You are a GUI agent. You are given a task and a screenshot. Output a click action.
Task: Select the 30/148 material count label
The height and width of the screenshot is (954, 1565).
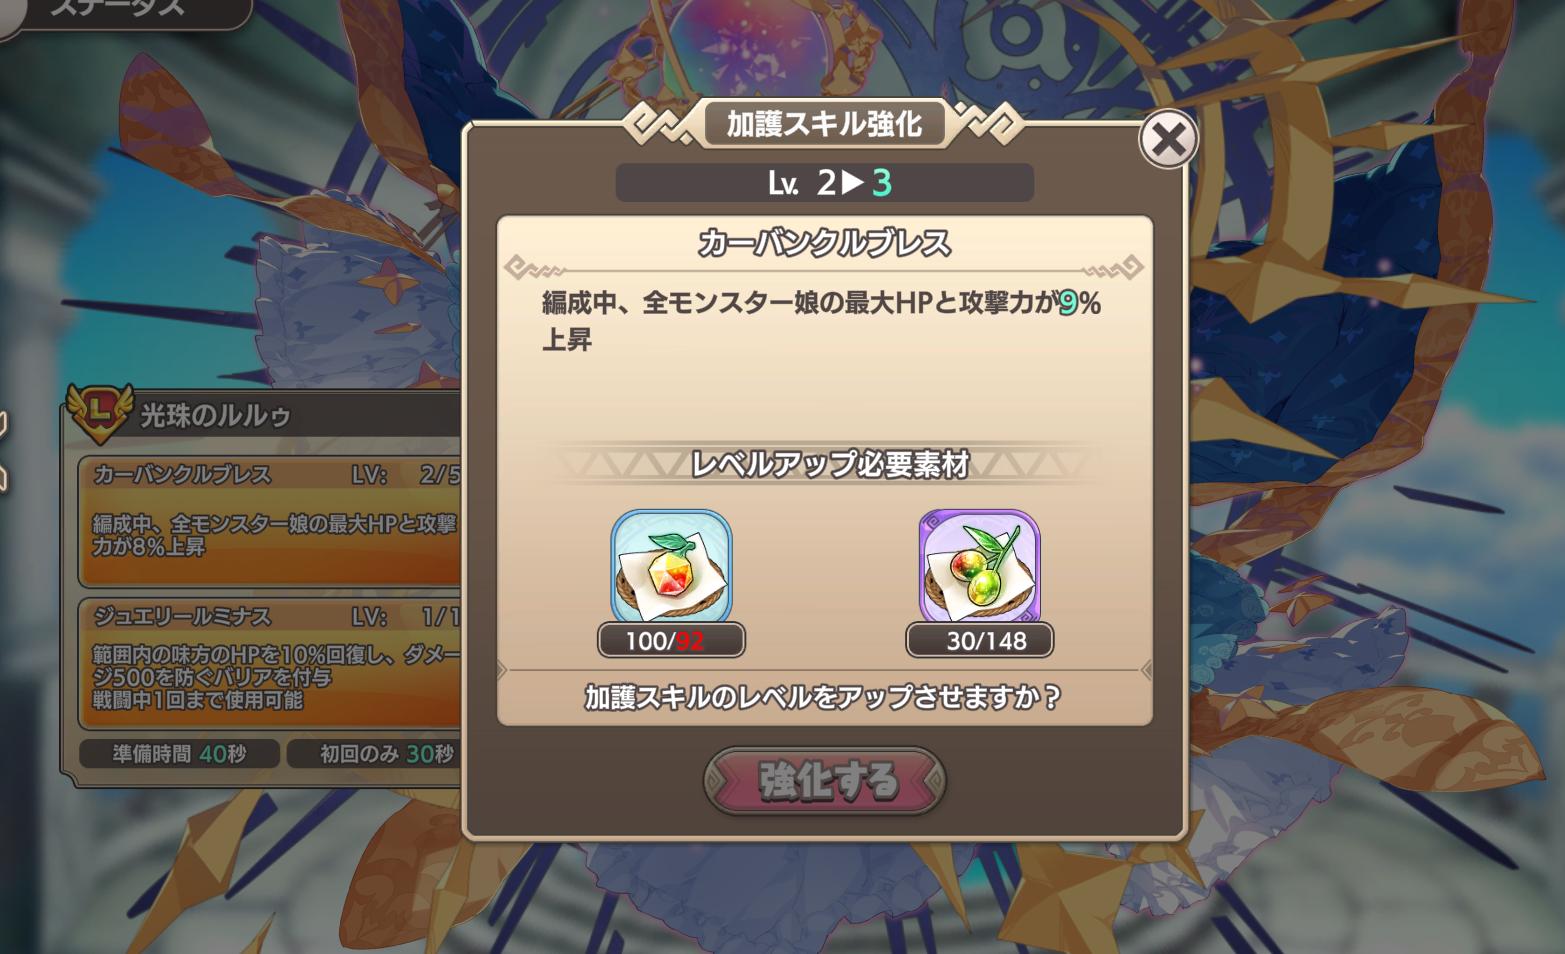[x=979, y=640]
